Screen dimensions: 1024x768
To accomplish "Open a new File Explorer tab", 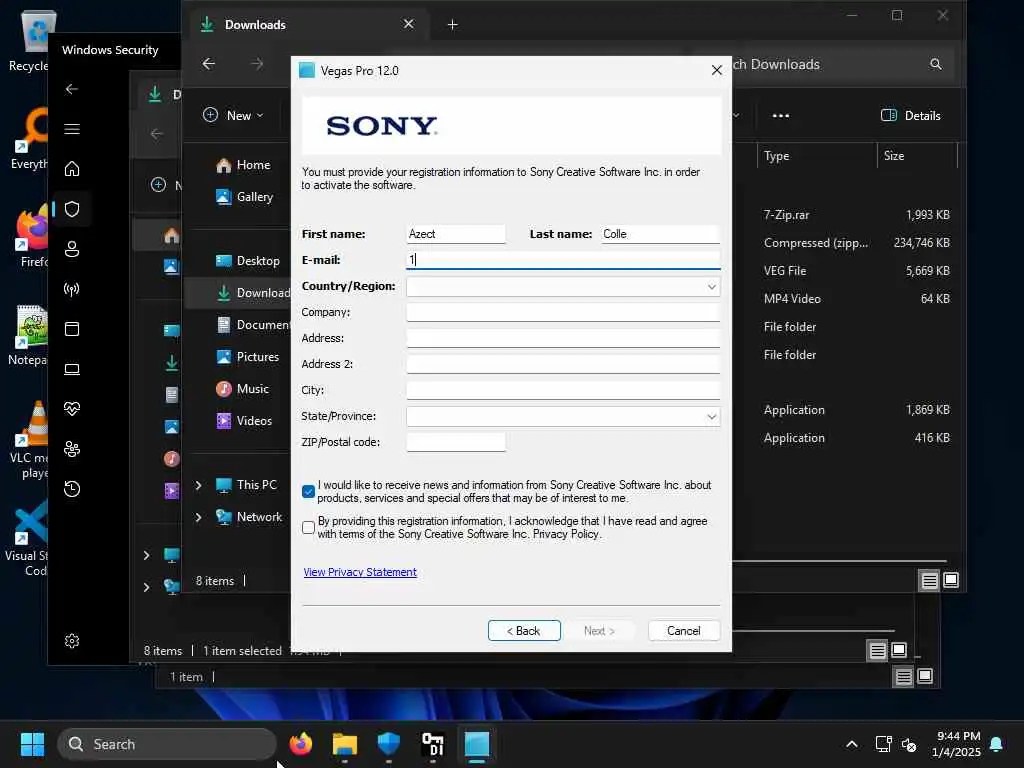I will click(453, 25).
